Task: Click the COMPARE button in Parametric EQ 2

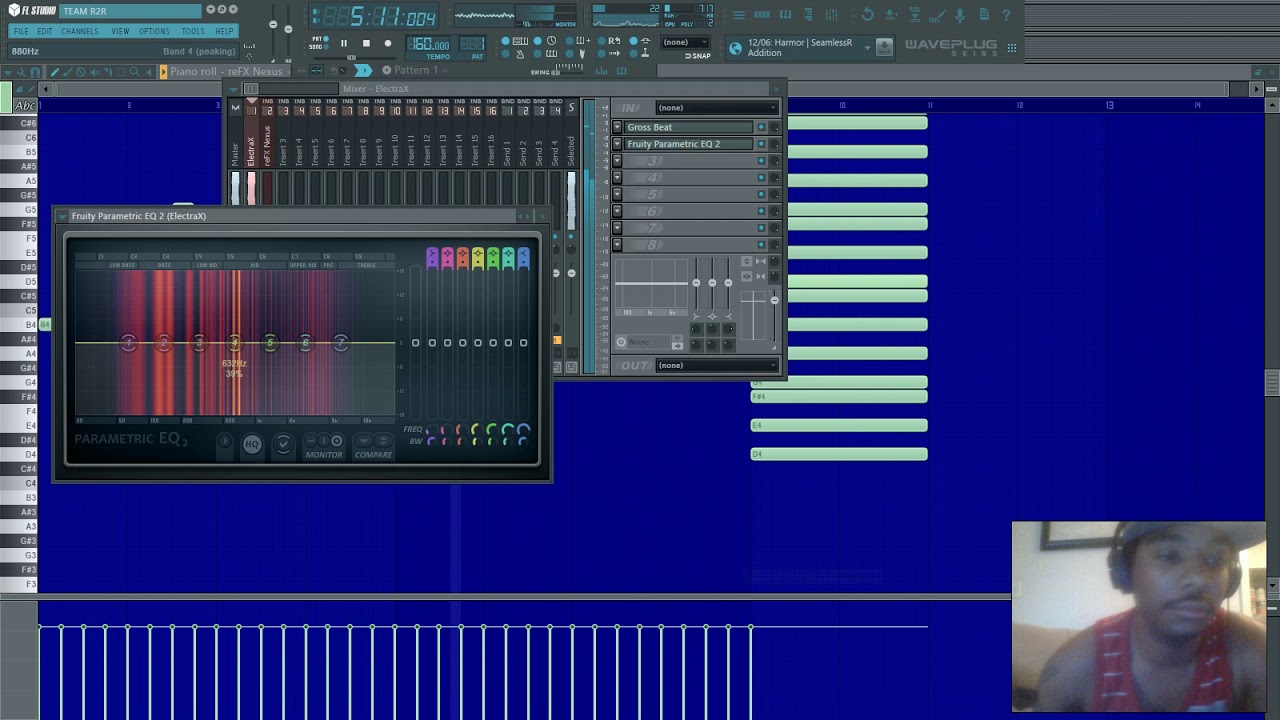Action: [373, 455]
